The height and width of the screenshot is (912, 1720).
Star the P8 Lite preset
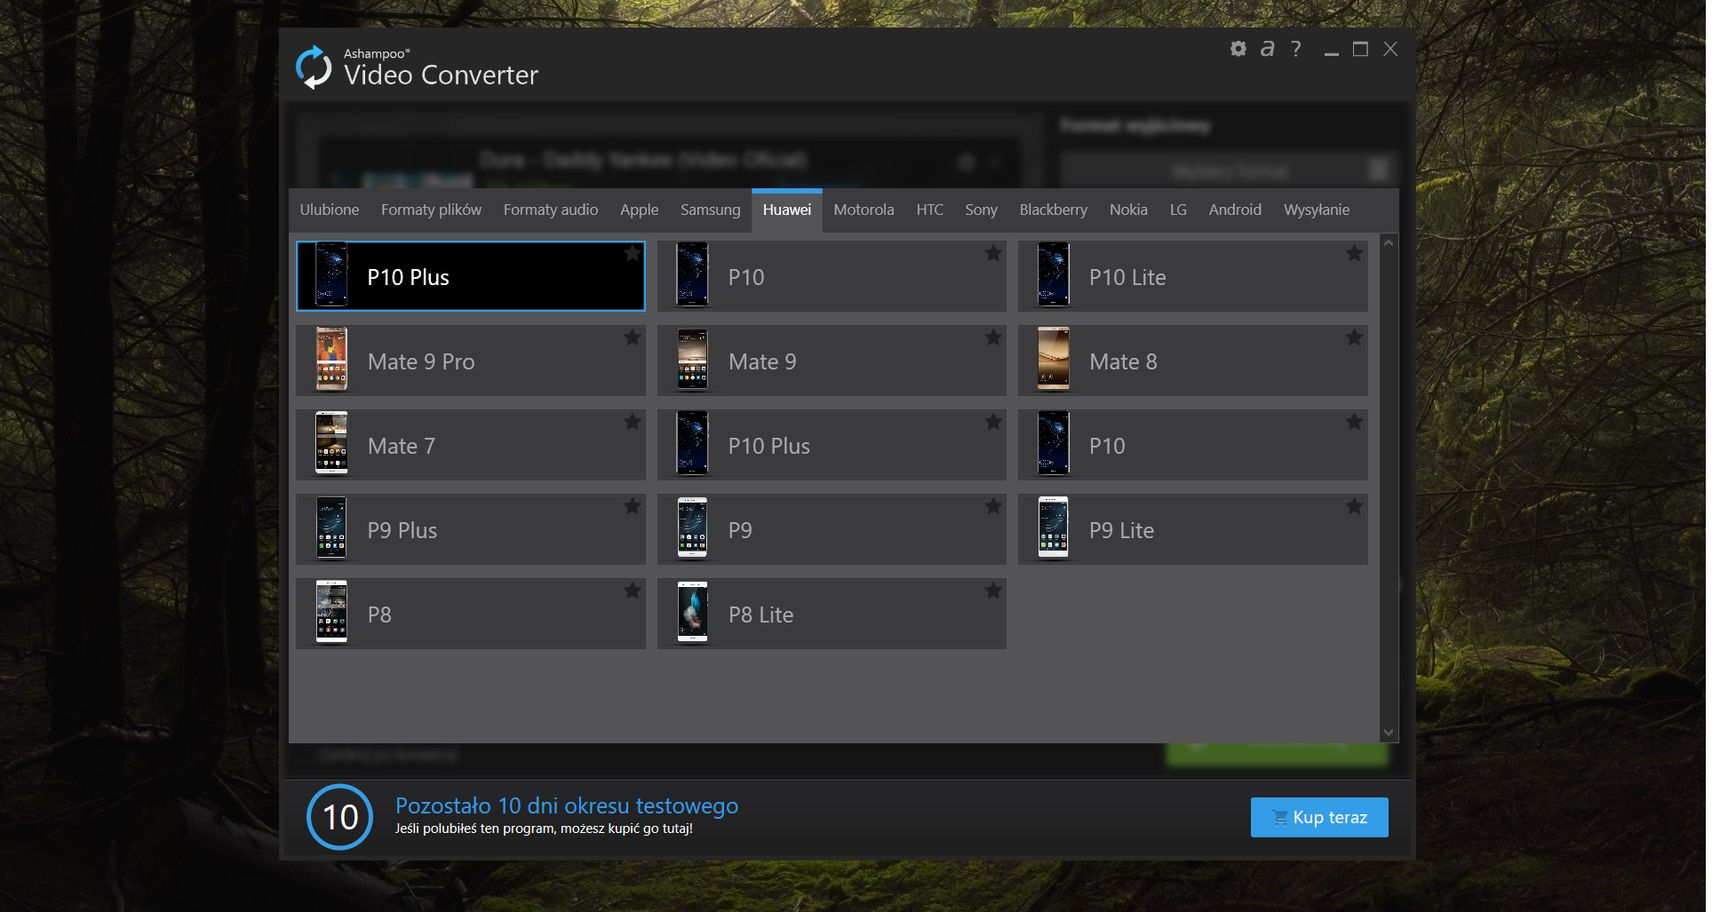993,591
